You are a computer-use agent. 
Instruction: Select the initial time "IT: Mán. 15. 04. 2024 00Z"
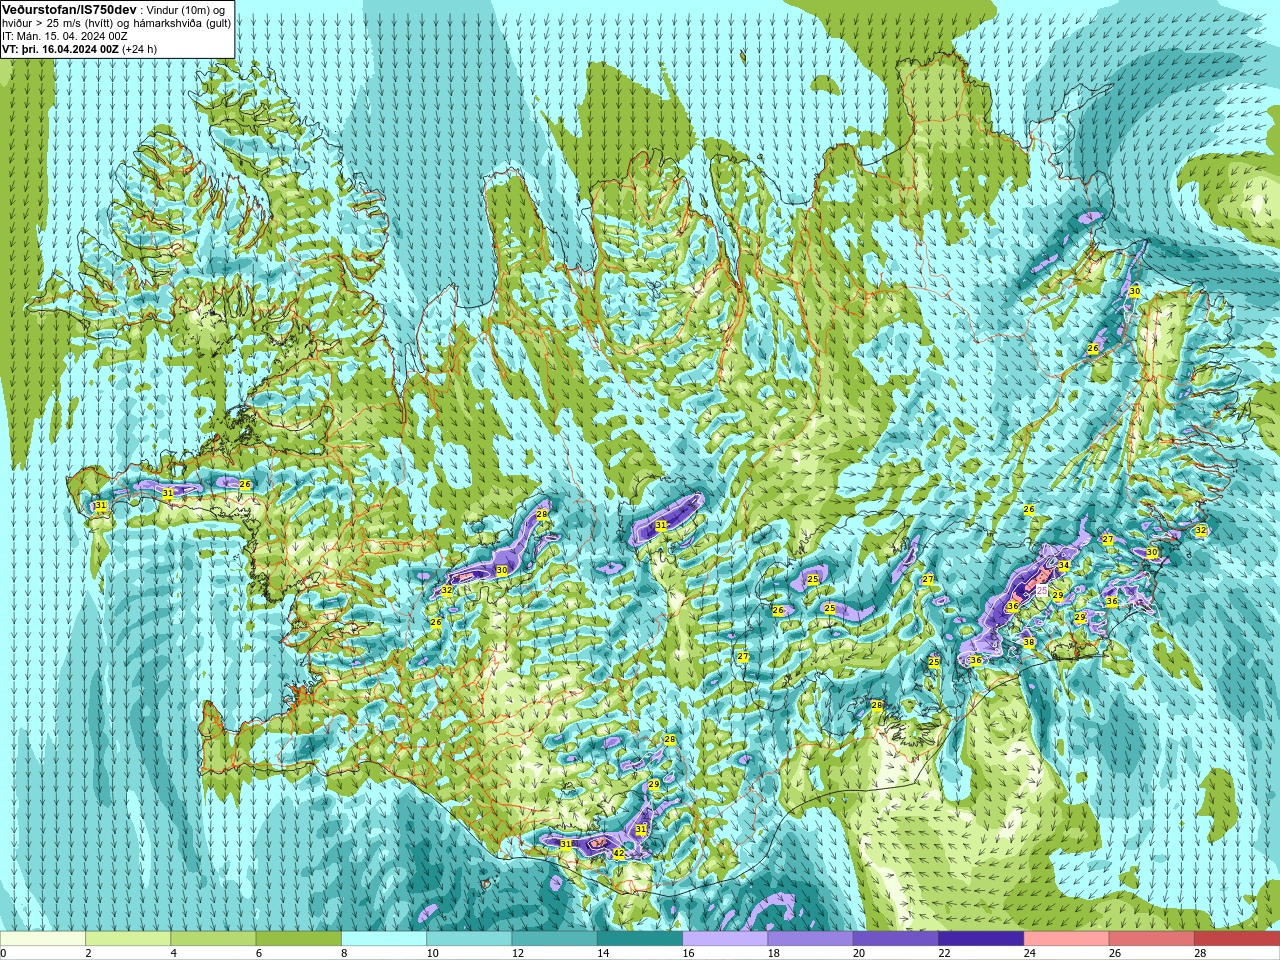(65, 36)
